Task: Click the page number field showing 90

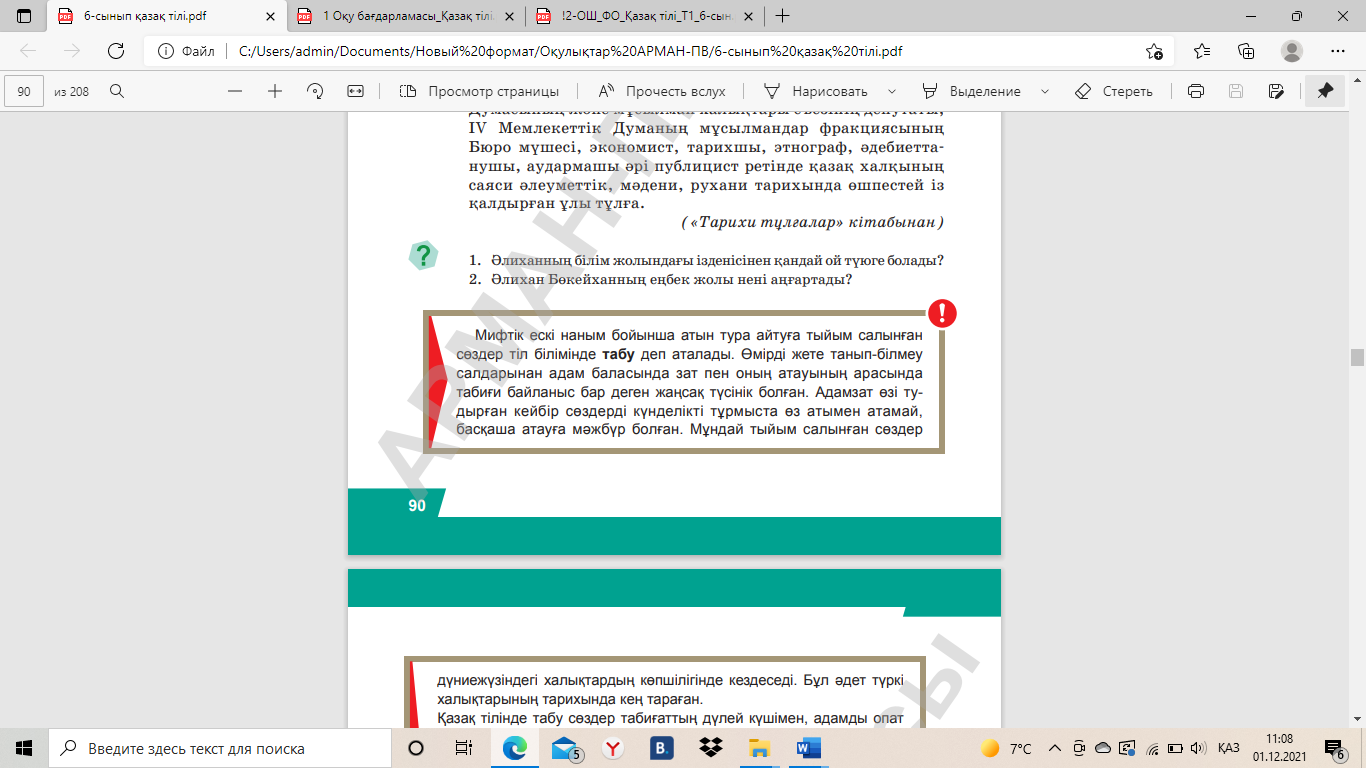Action: point(25,91)
